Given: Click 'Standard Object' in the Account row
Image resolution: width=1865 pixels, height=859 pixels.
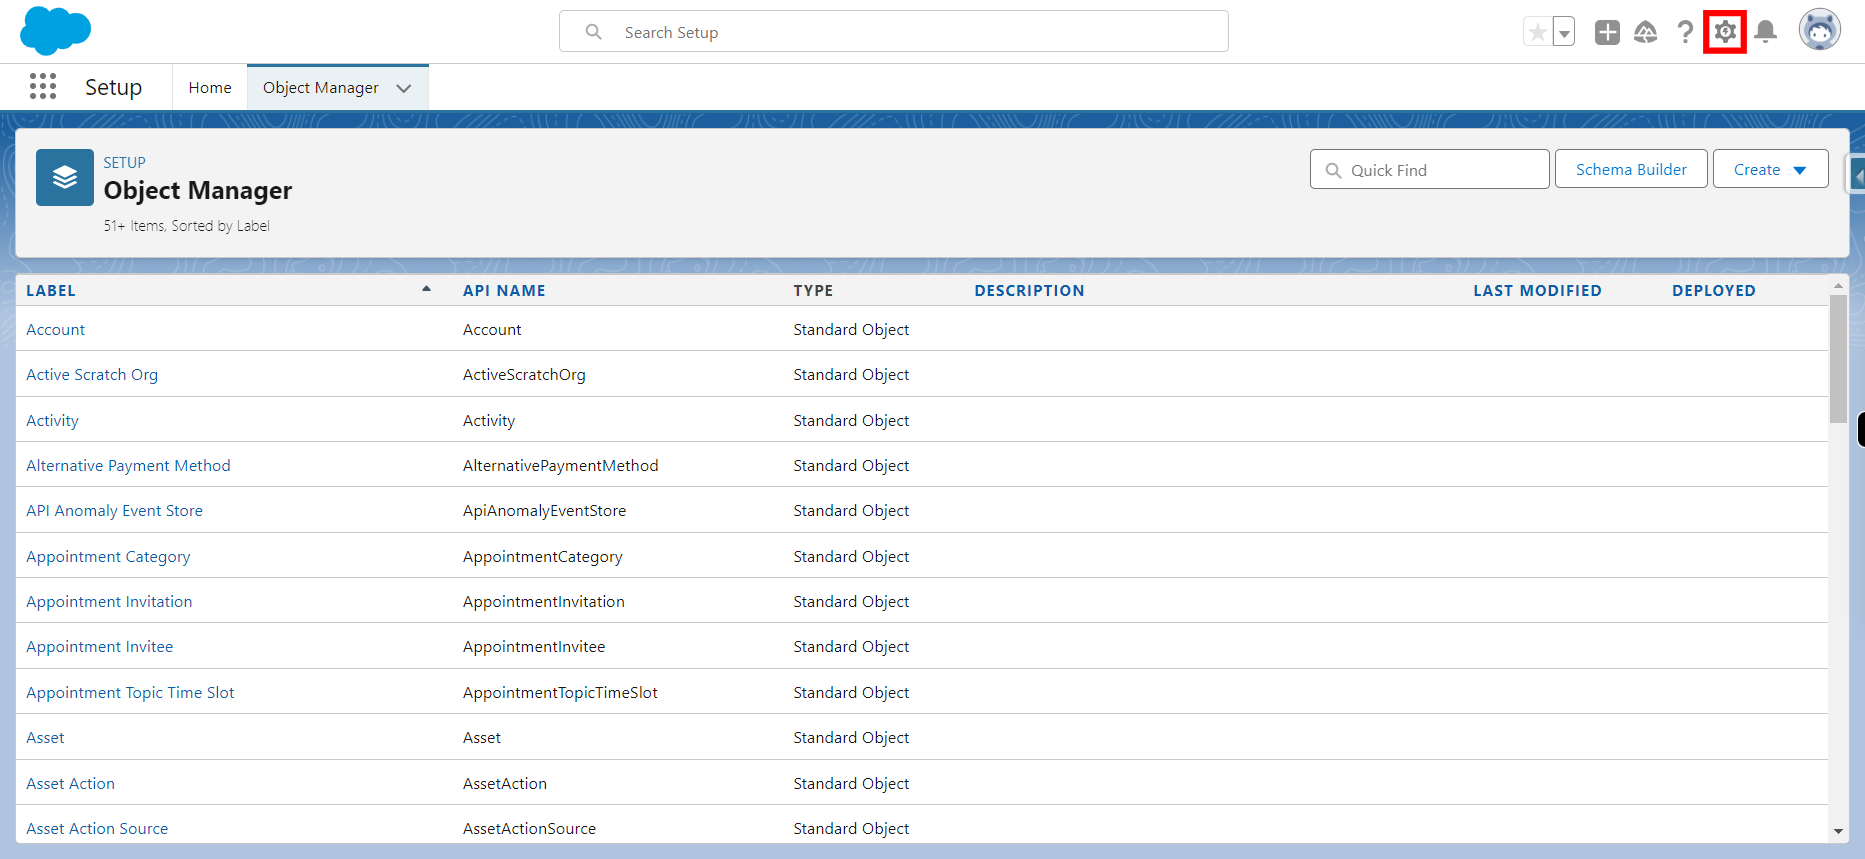Looking at the screenshot, I should click(x=851, y=329).
